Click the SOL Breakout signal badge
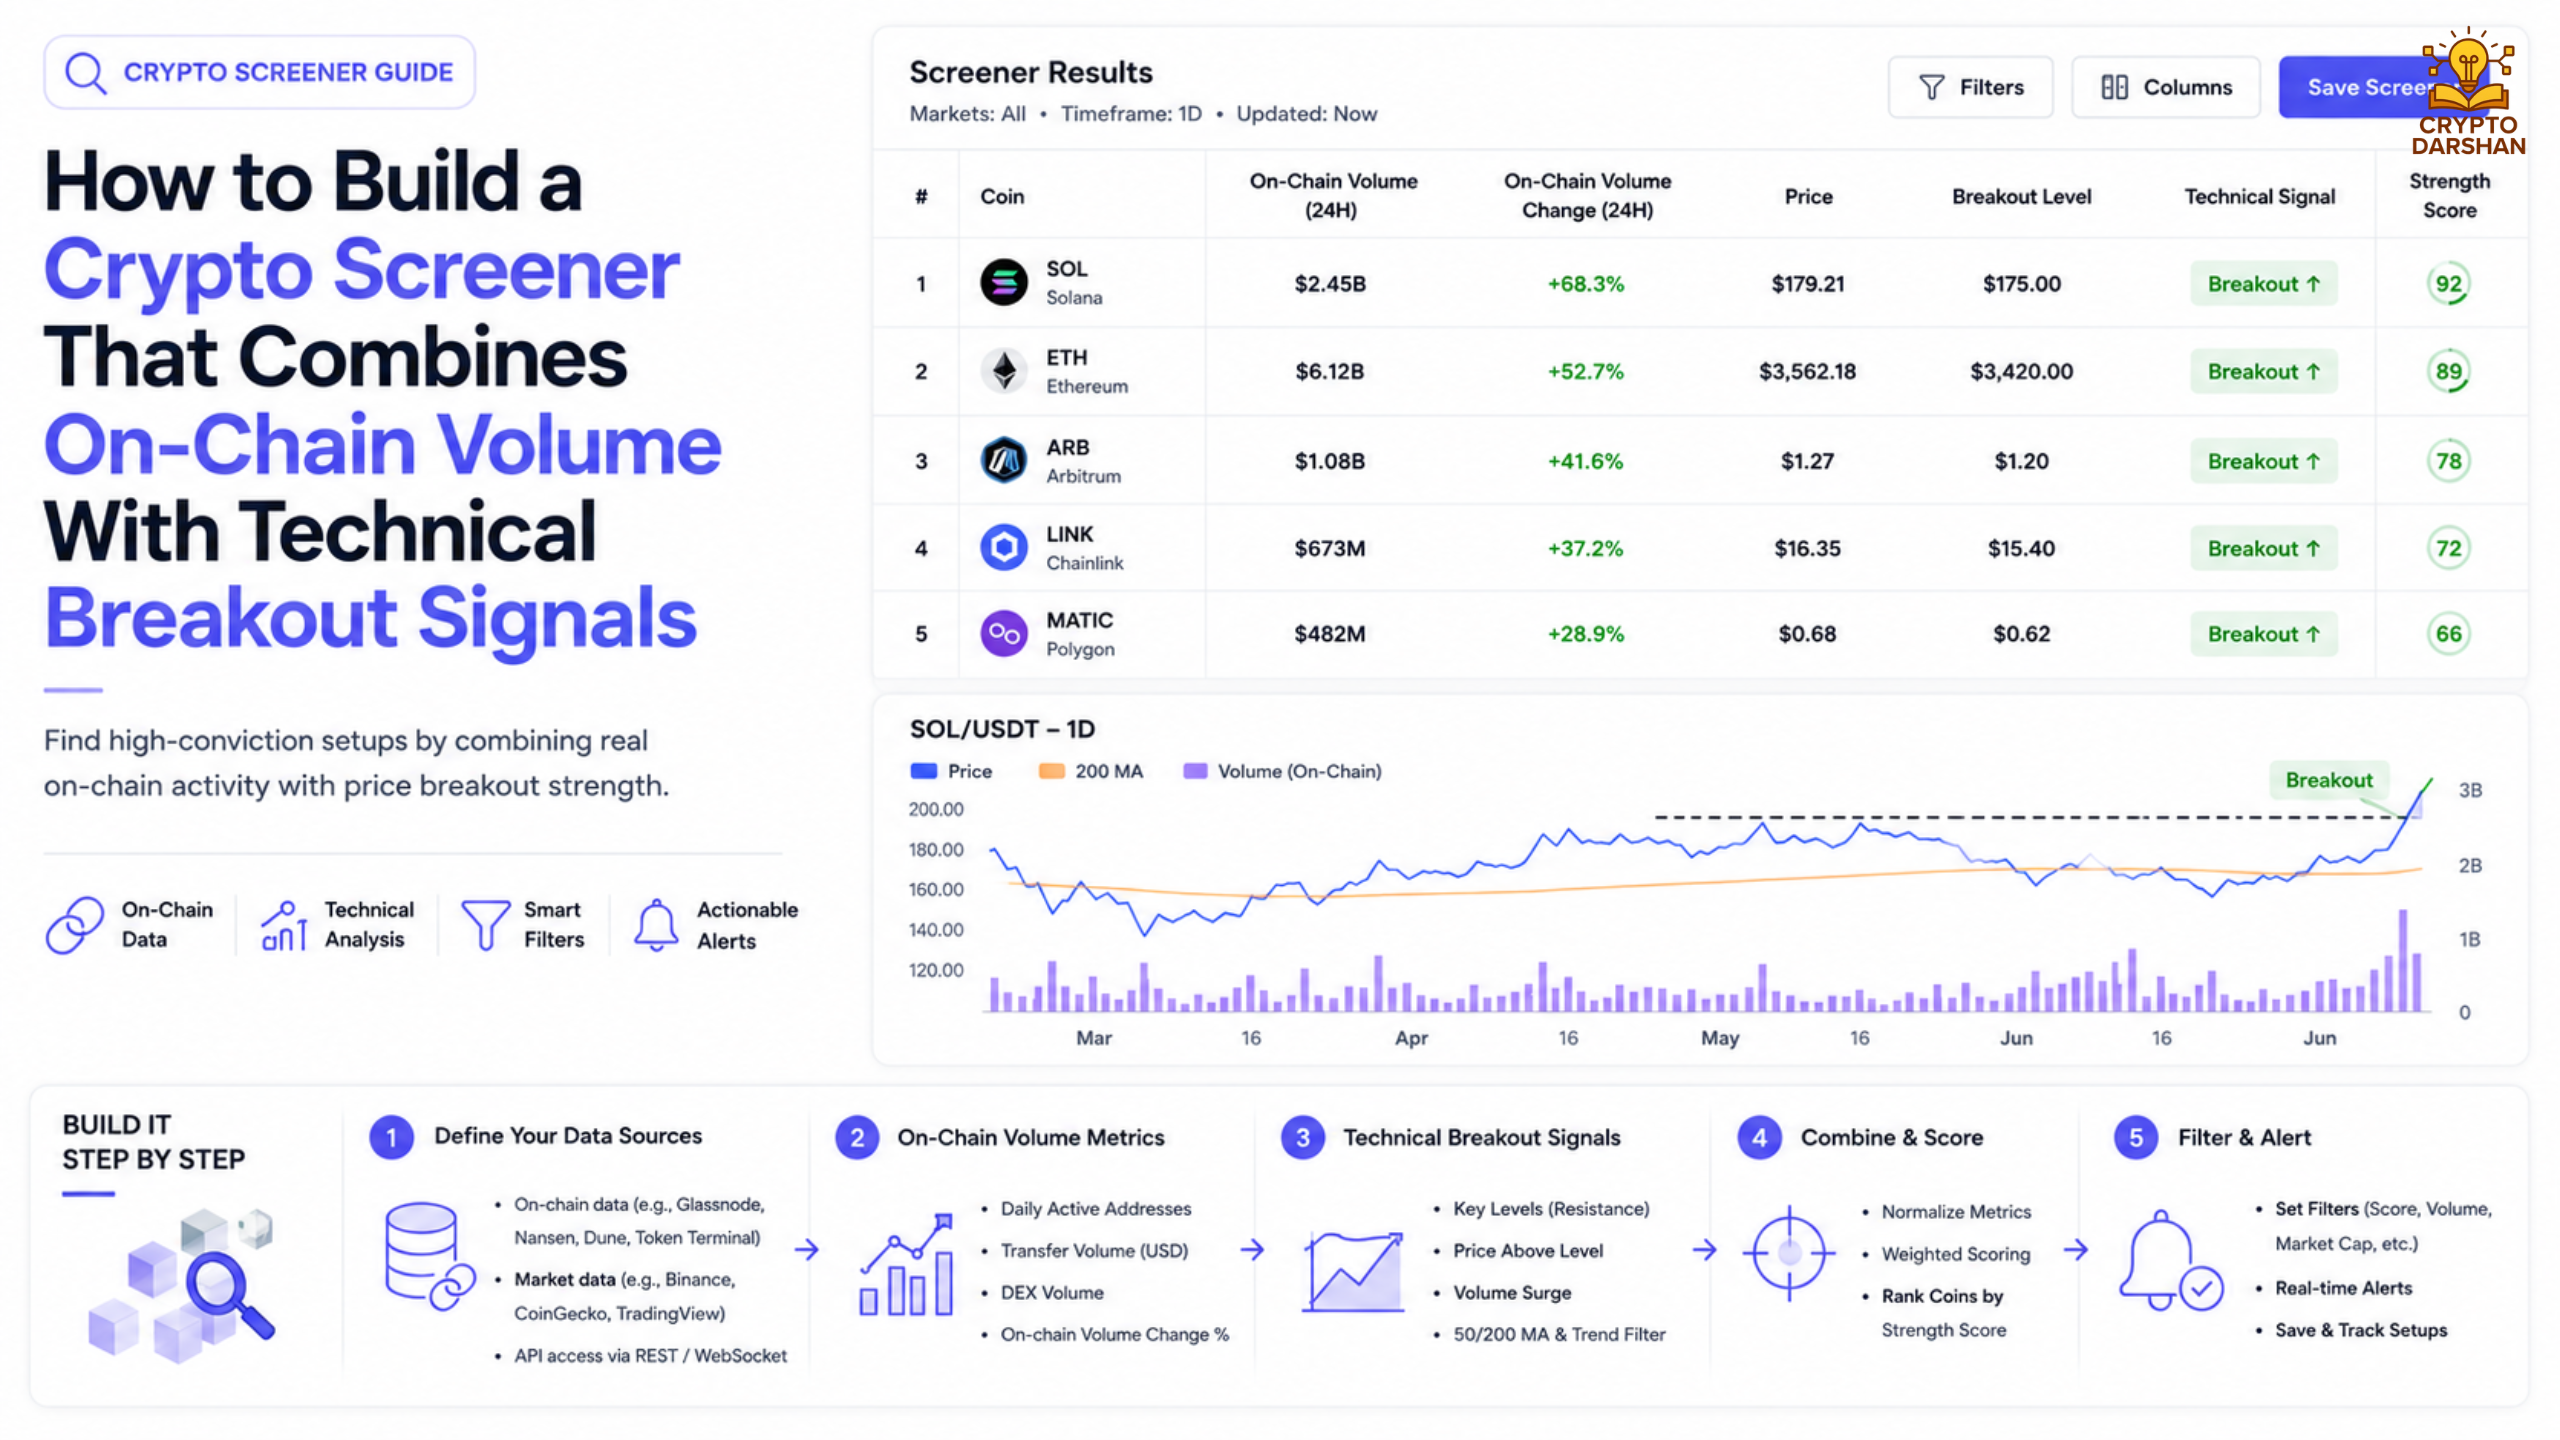 2263,284
